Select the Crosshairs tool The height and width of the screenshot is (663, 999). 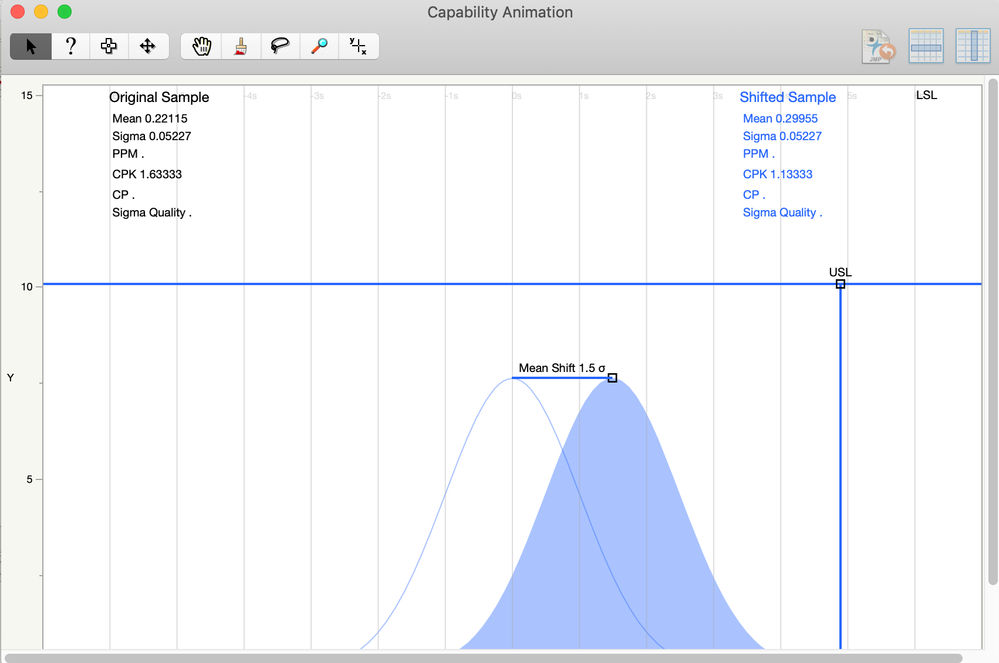(x=358, y=46)
